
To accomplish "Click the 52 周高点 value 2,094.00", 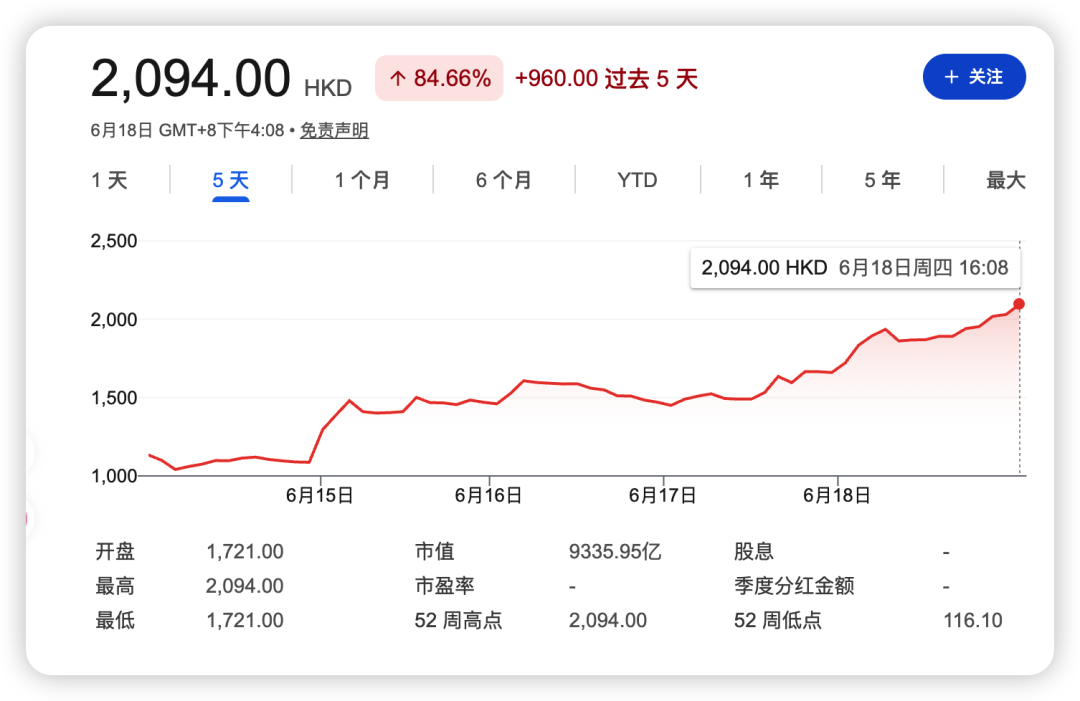I will pyautogui.click(x=608, y=620).
